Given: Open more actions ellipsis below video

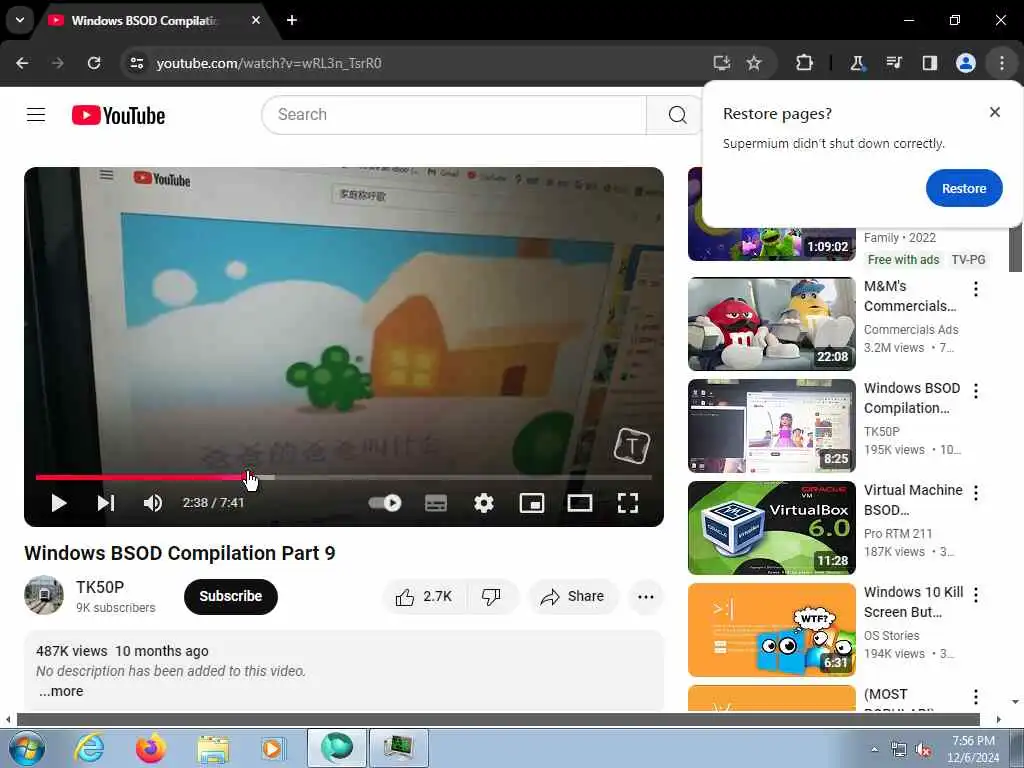Looking at the screenshot, I should click(645, 596).
